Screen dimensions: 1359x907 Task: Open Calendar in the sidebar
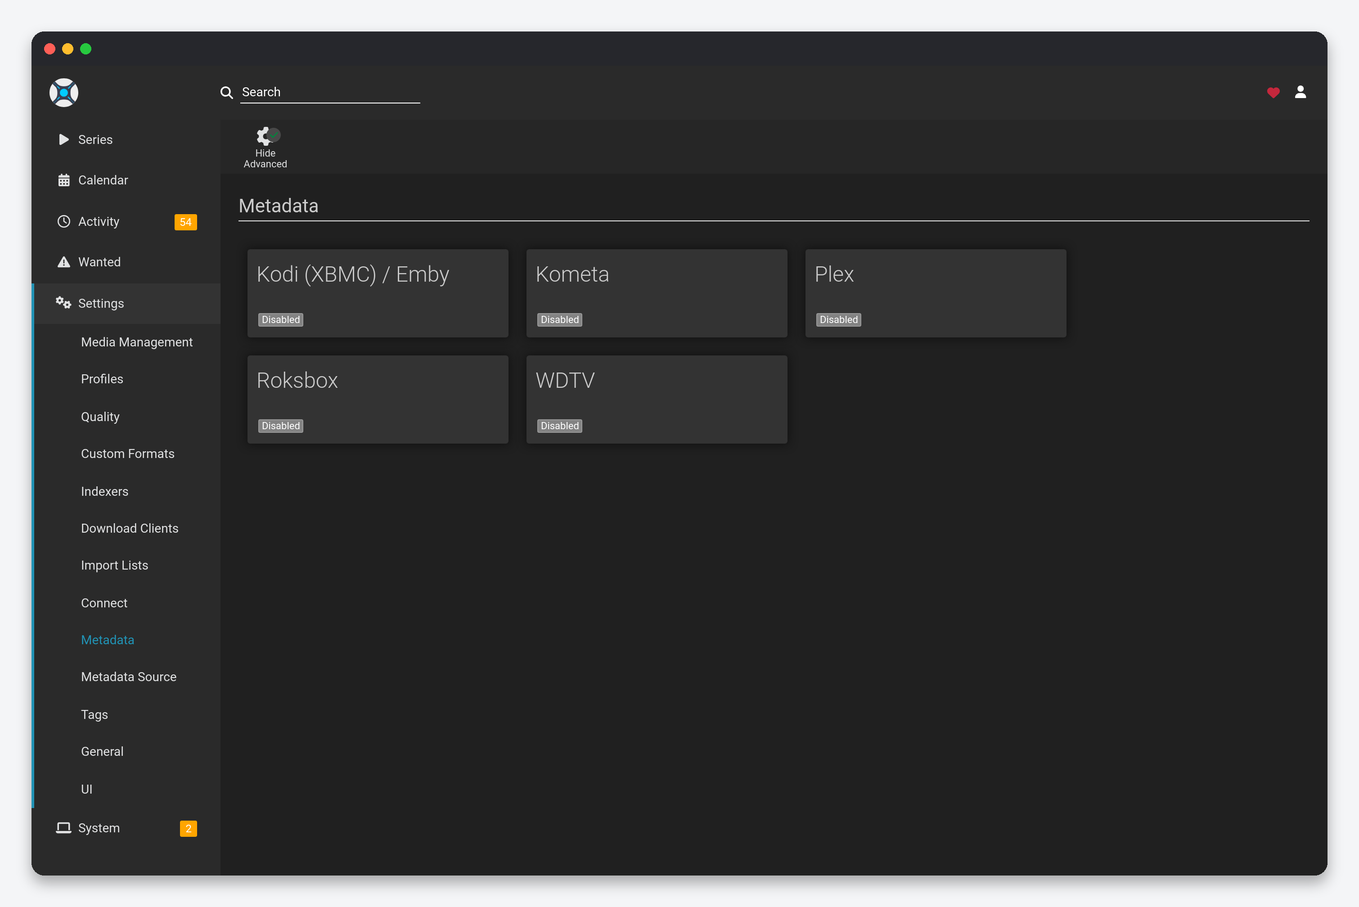(x=126, y=181)
